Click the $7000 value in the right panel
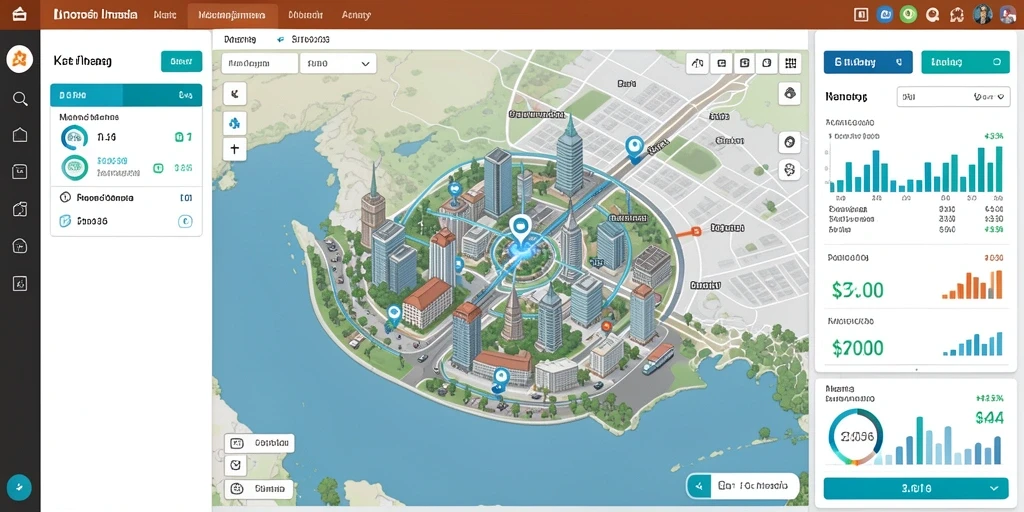The height and width of the screenshot is (512, 1024). [858, 347]
